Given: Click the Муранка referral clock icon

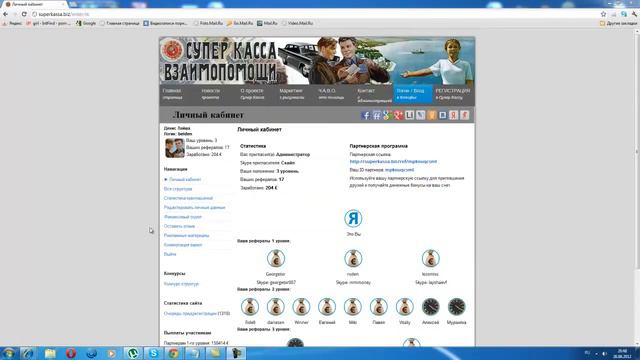Looking at the screenshot, I should pos(456,307).
